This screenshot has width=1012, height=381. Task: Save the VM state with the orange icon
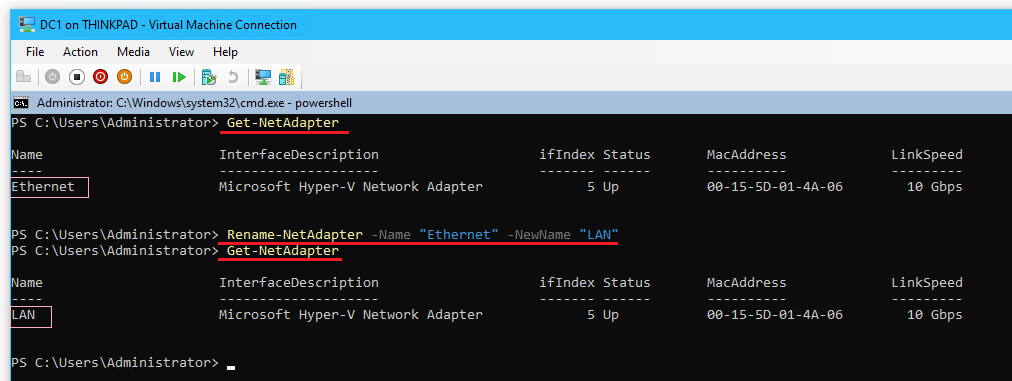(124, 77)
